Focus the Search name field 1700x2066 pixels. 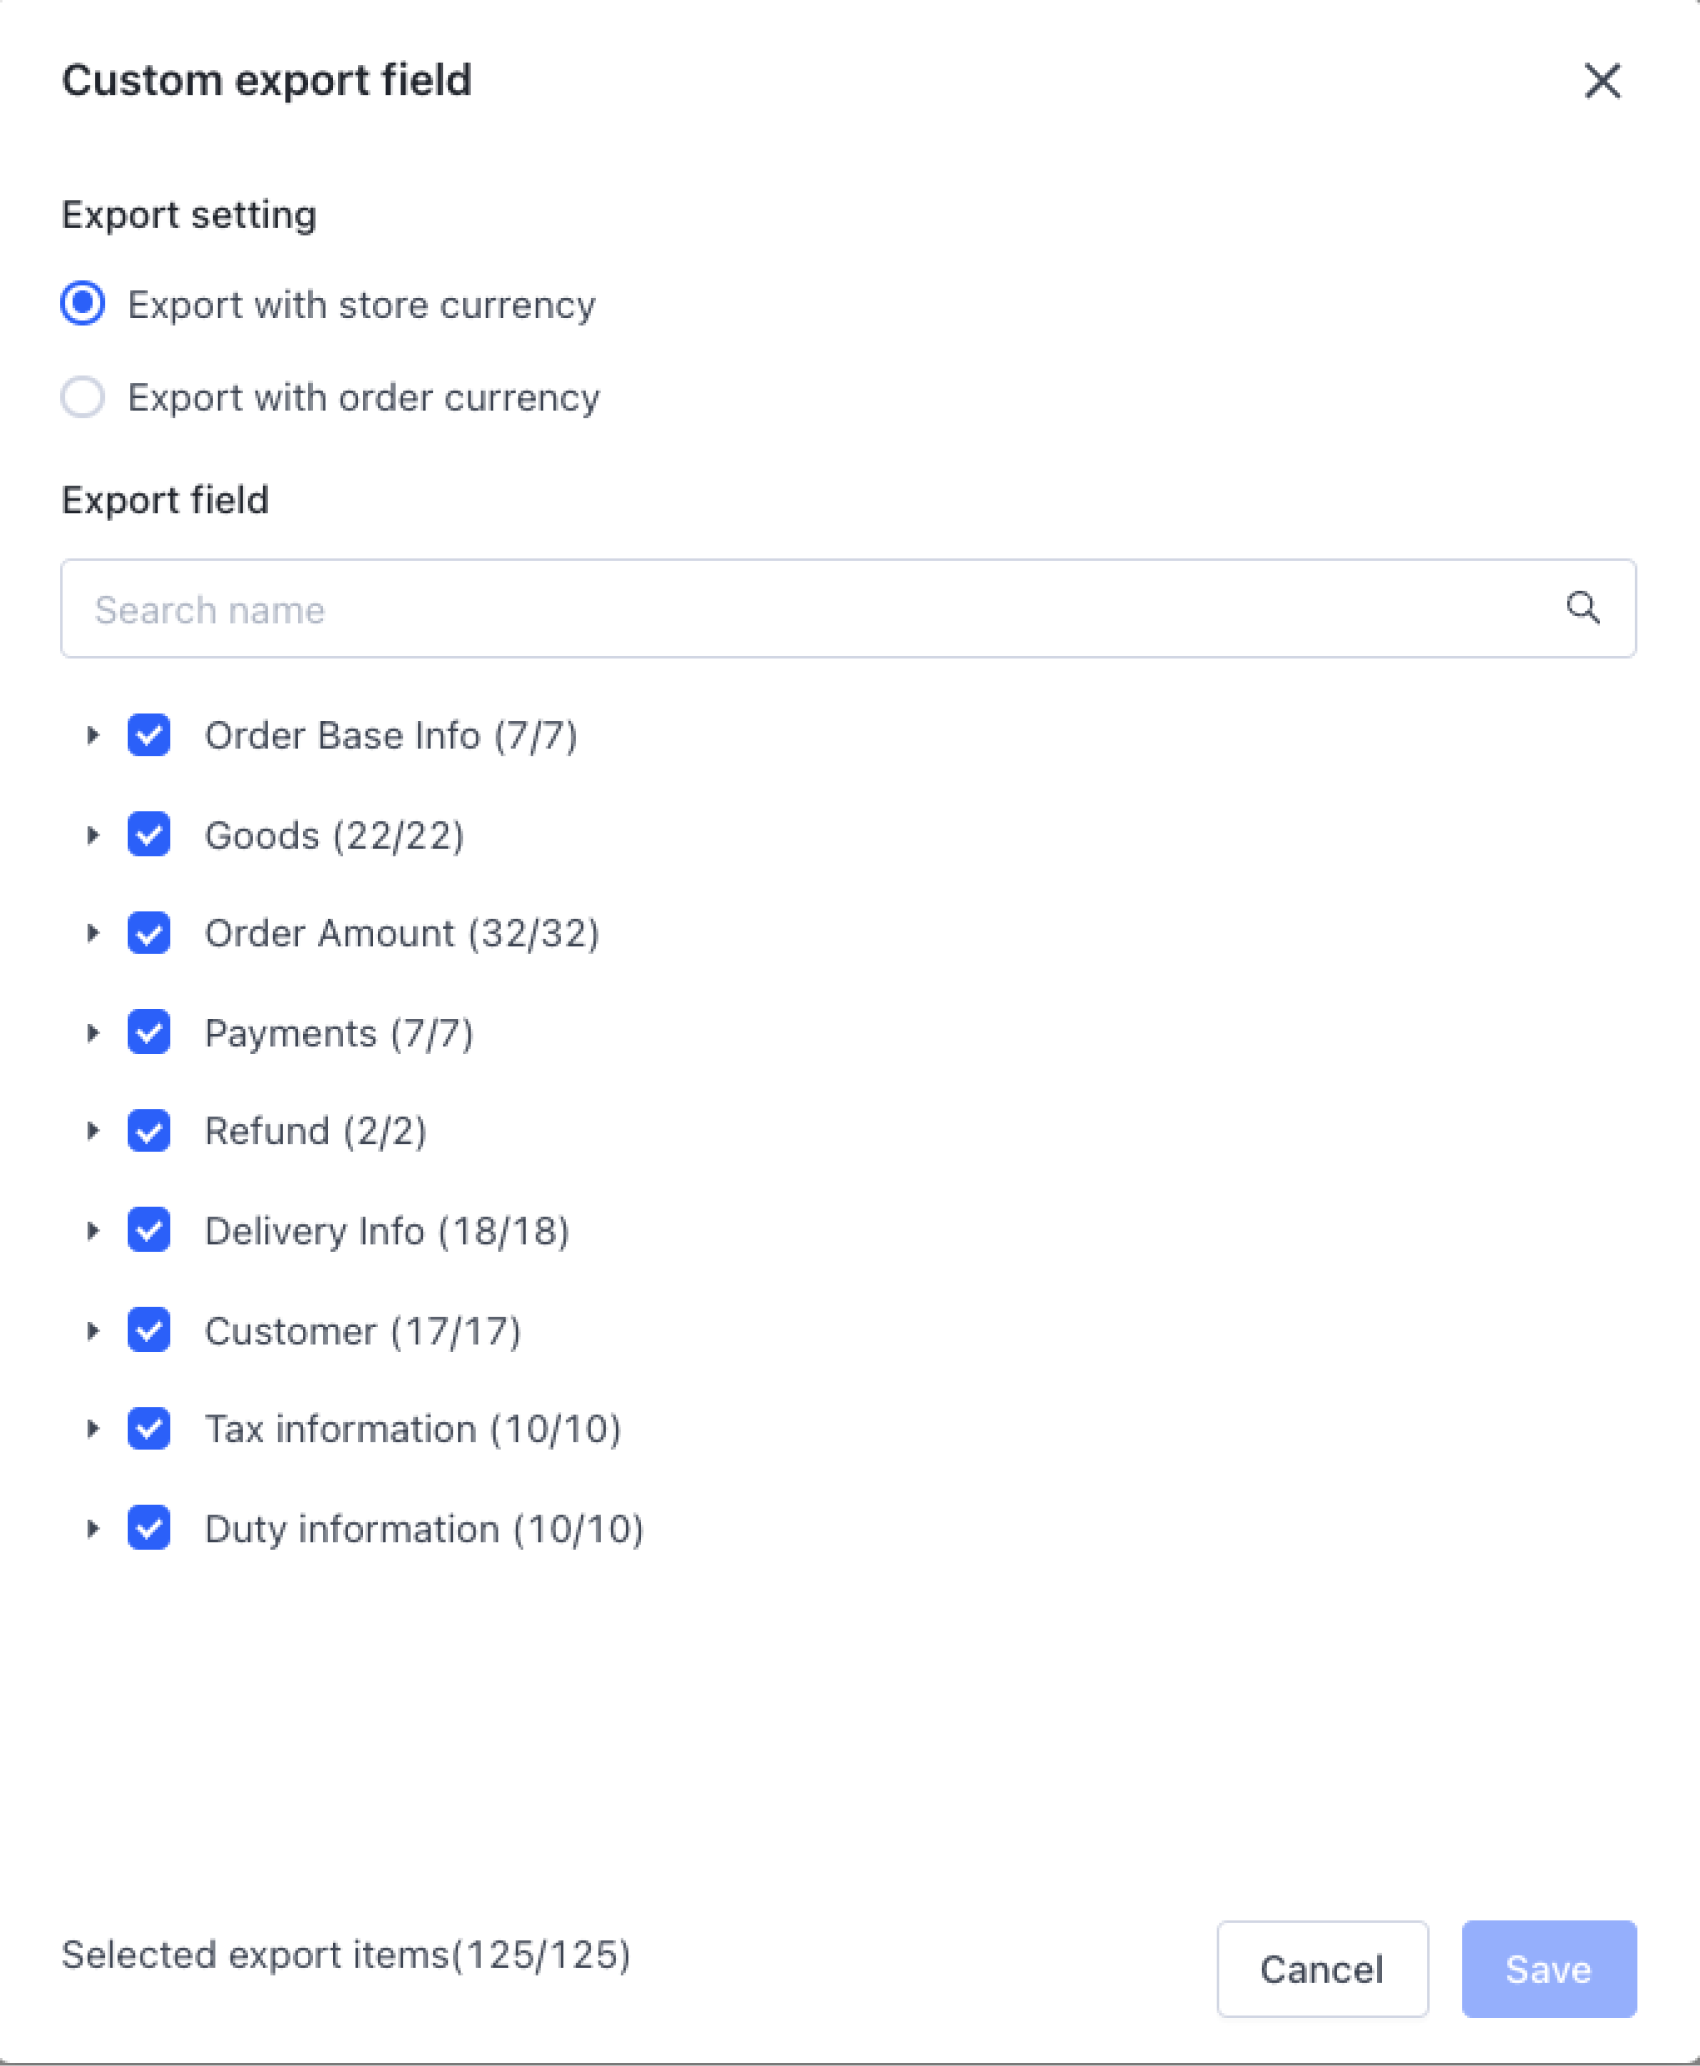800,609
